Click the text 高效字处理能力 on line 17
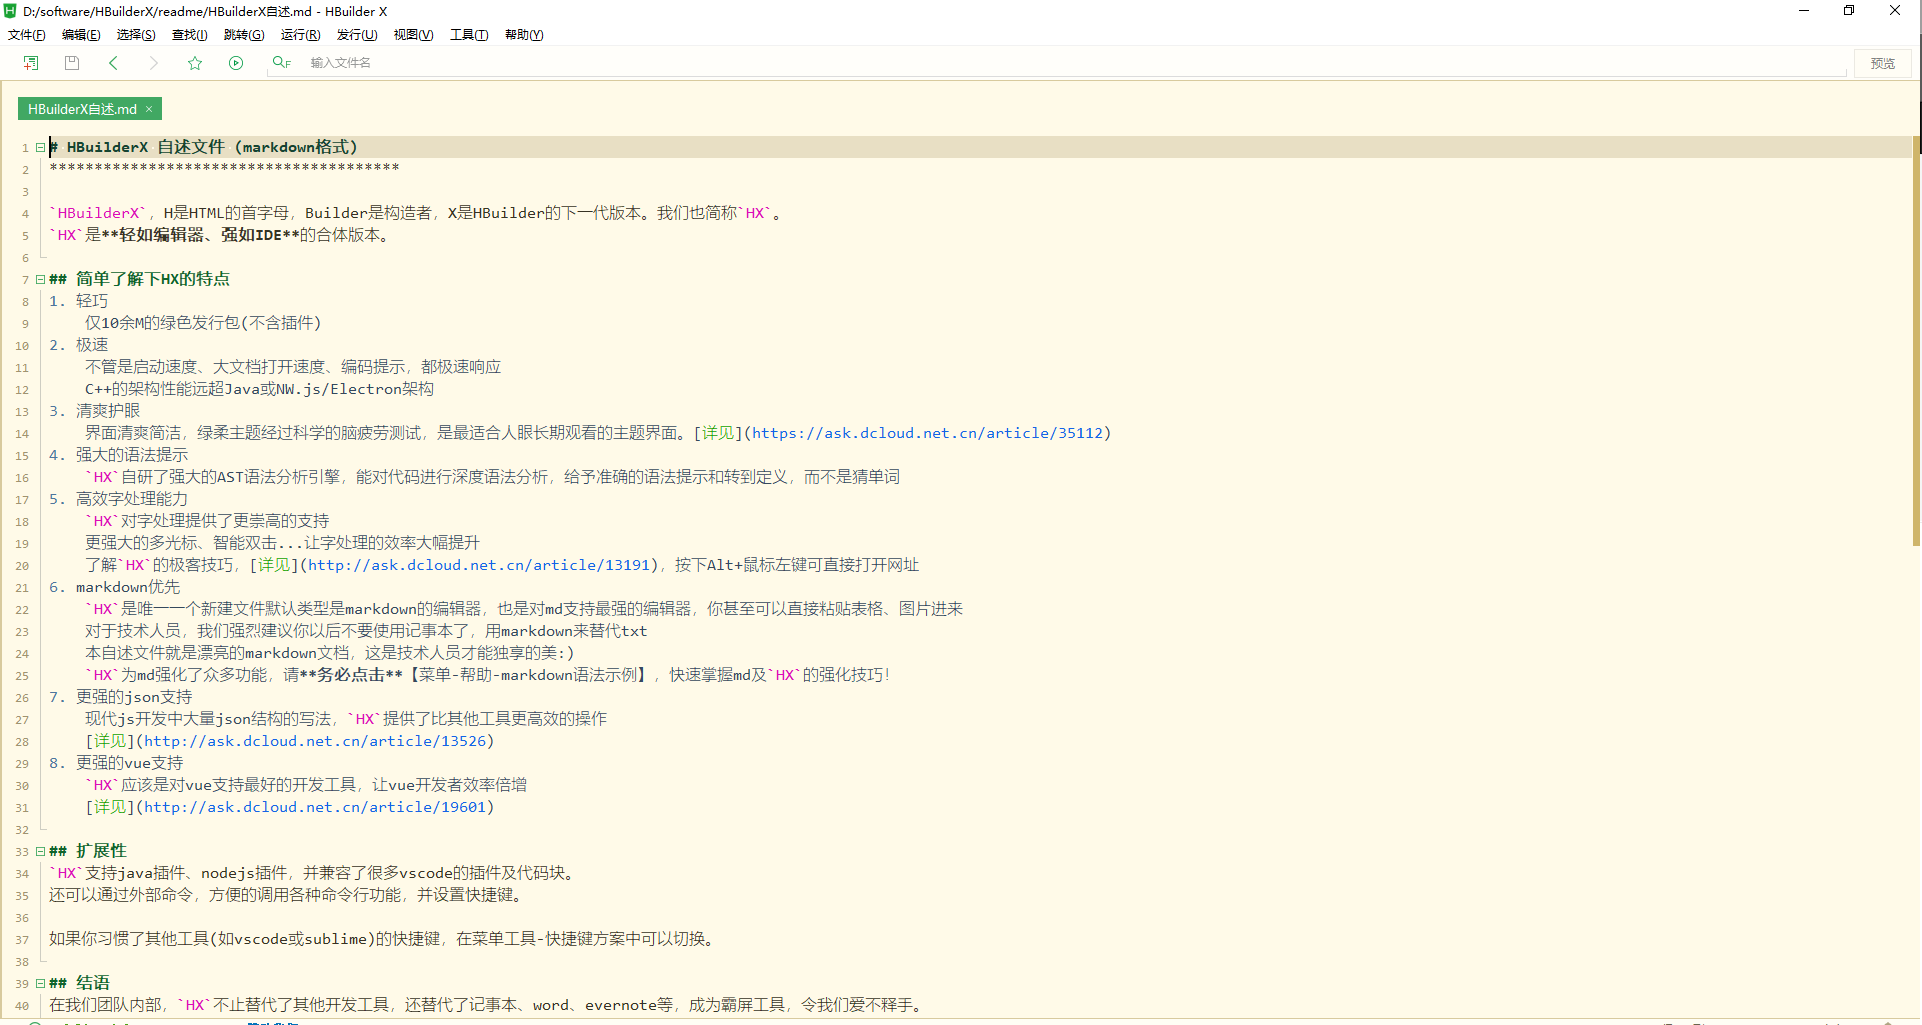The width and height of the screenshot is (1922, 1025). click(132, 499)
